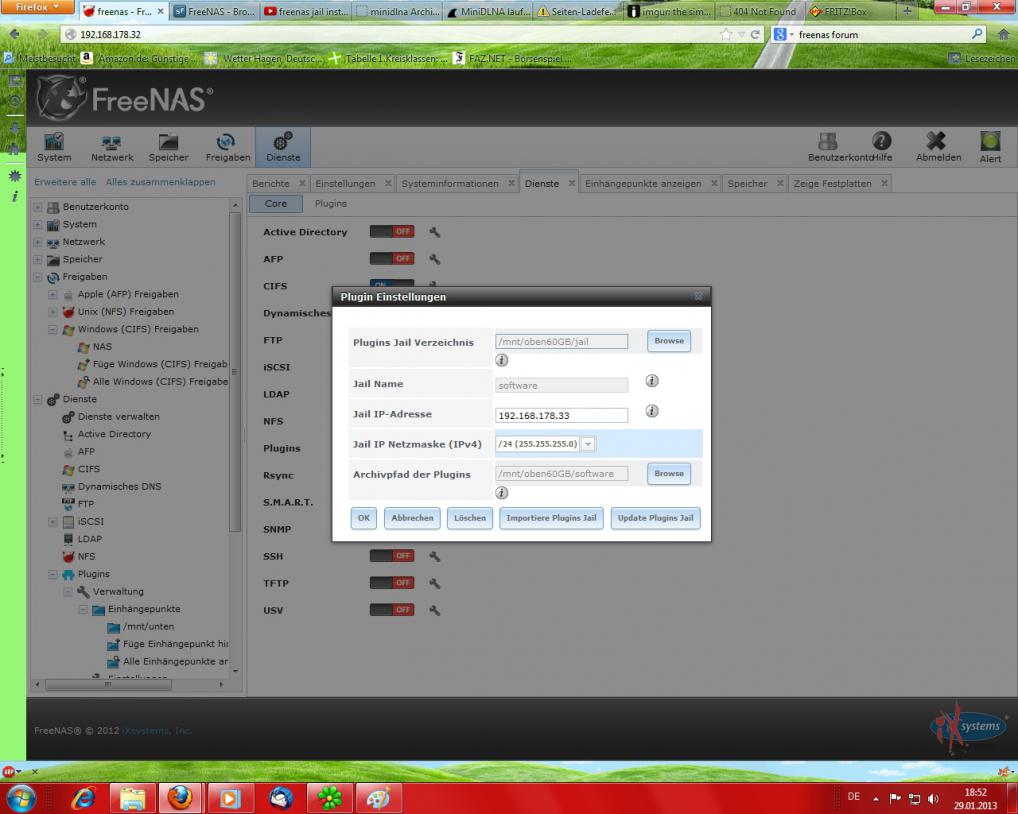Image resolution: width=1018 pixels, height=814 pixels.
Task: Click the Abbrechen button
Action: click(412, 518)
